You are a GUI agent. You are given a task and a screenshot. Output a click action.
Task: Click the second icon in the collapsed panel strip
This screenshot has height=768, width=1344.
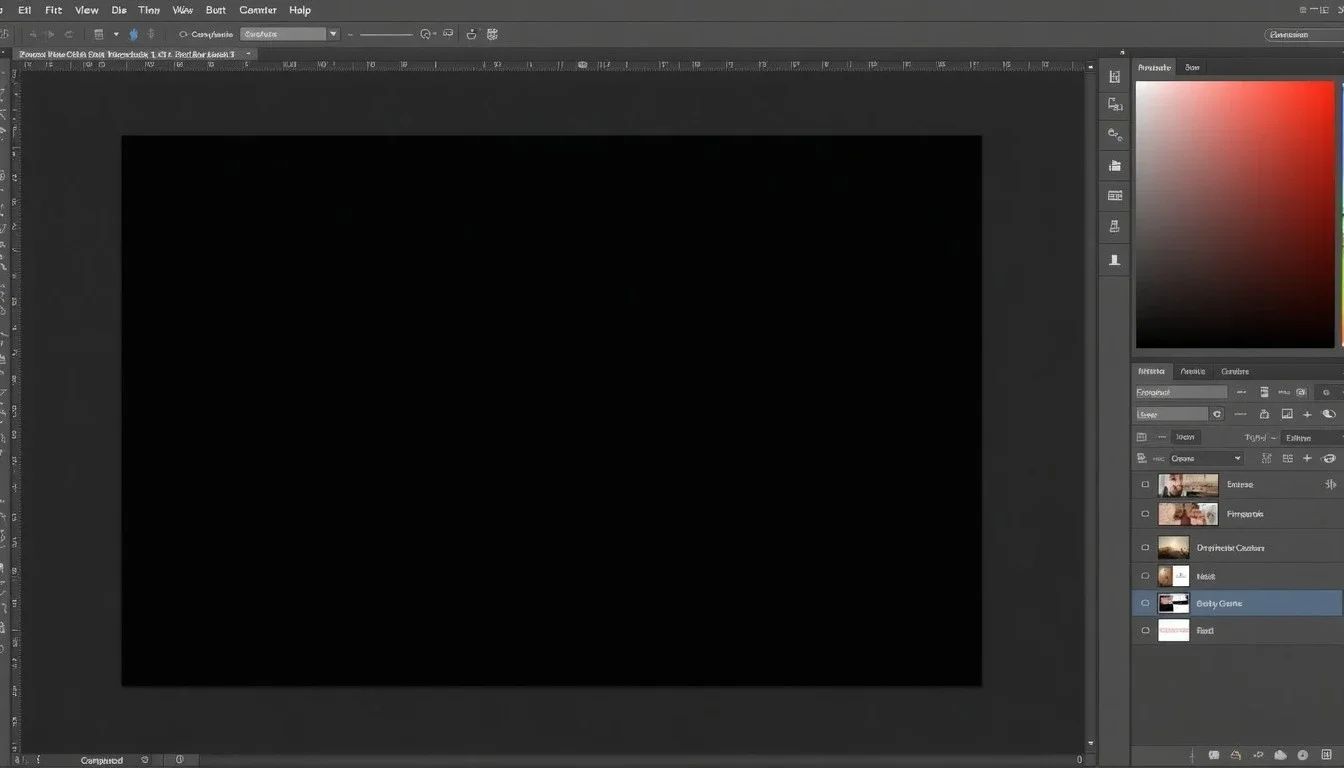pos(1115,104)
